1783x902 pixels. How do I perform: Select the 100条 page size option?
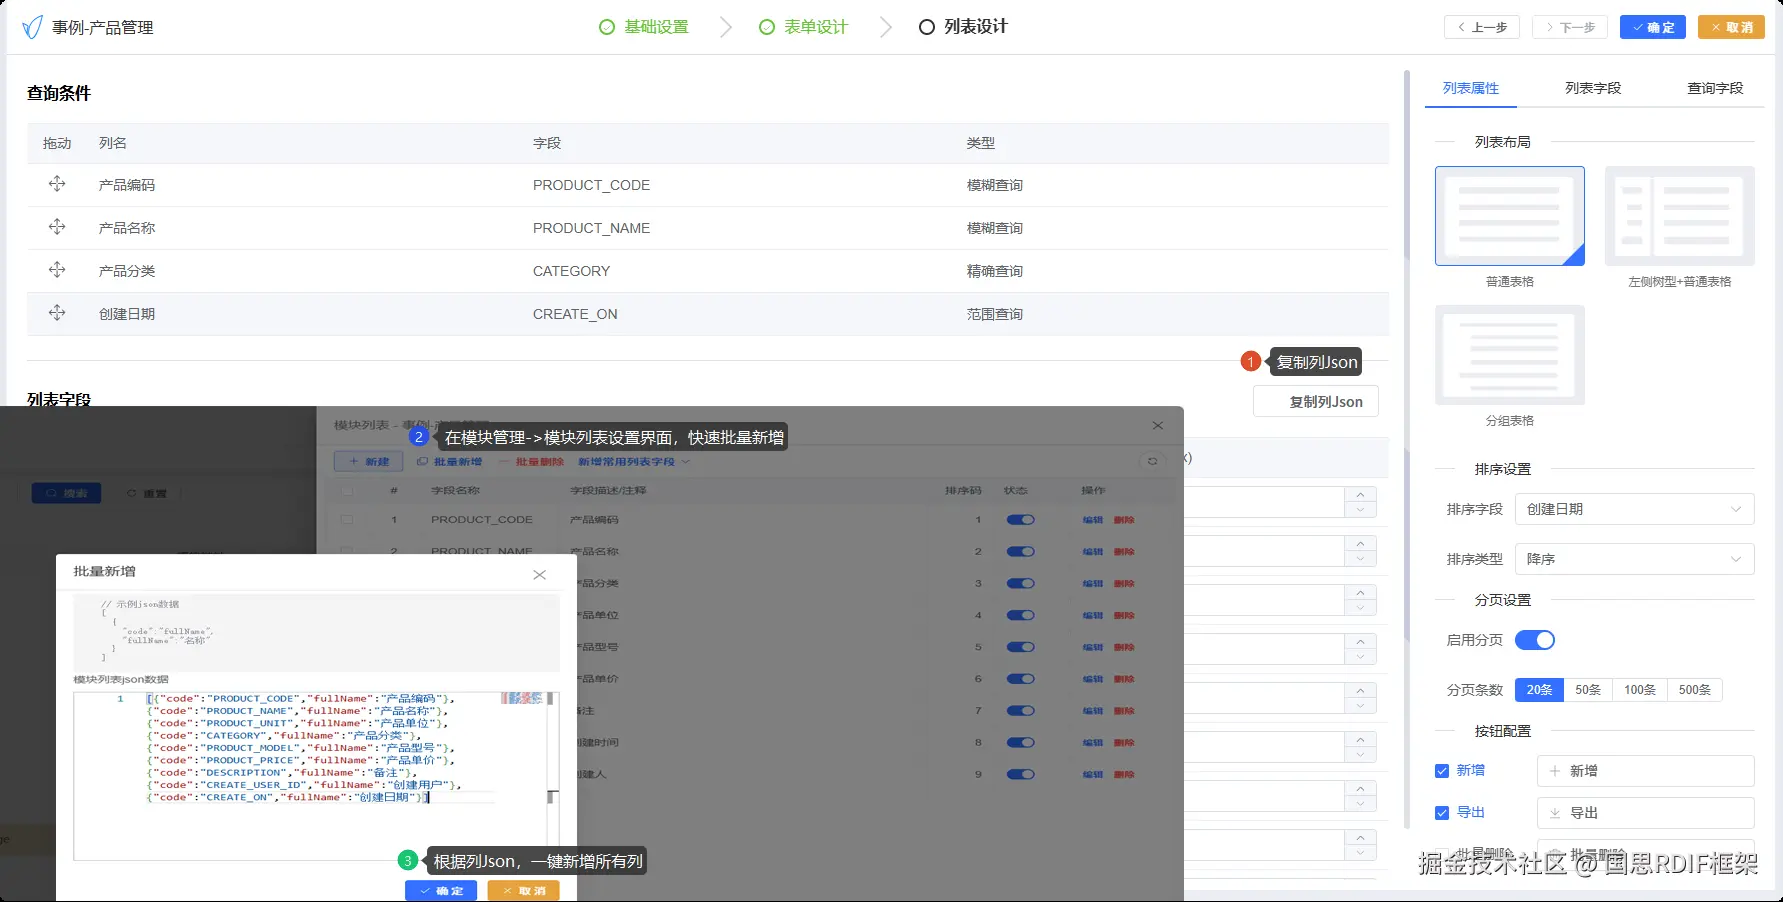pos(1639,689)
